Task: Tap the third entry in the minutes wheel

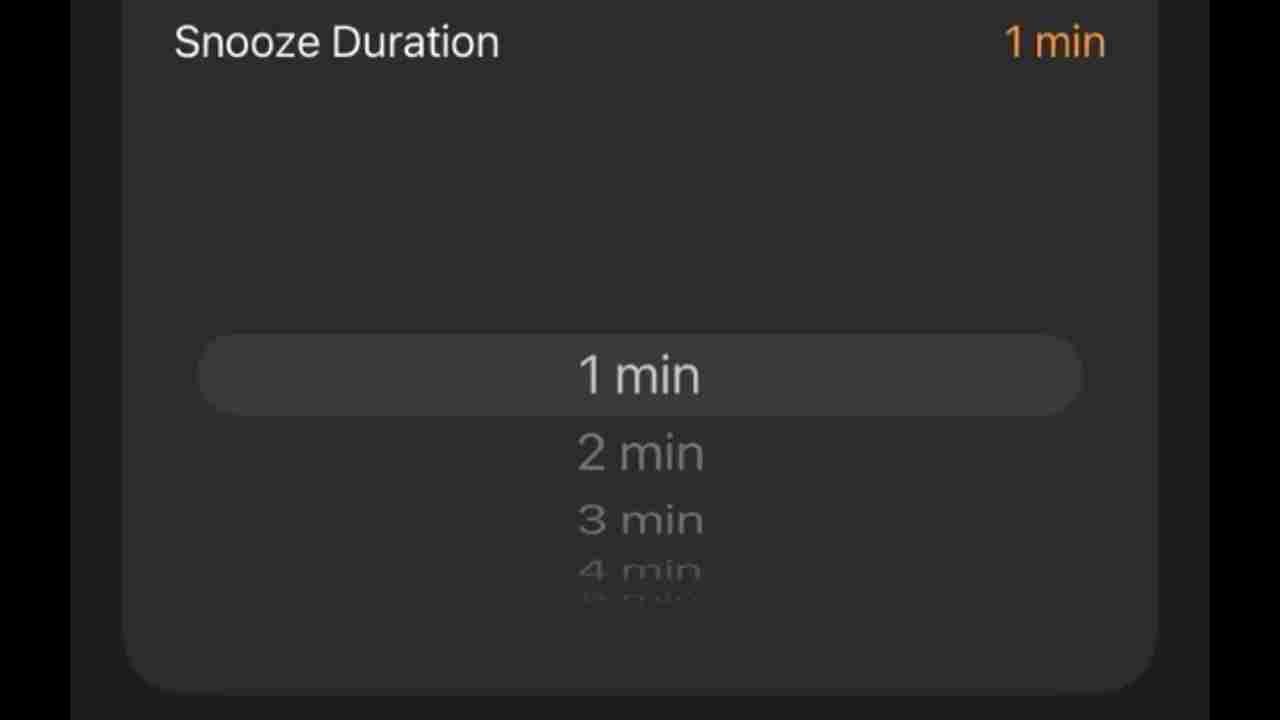Action: click(x=640, y=520)
